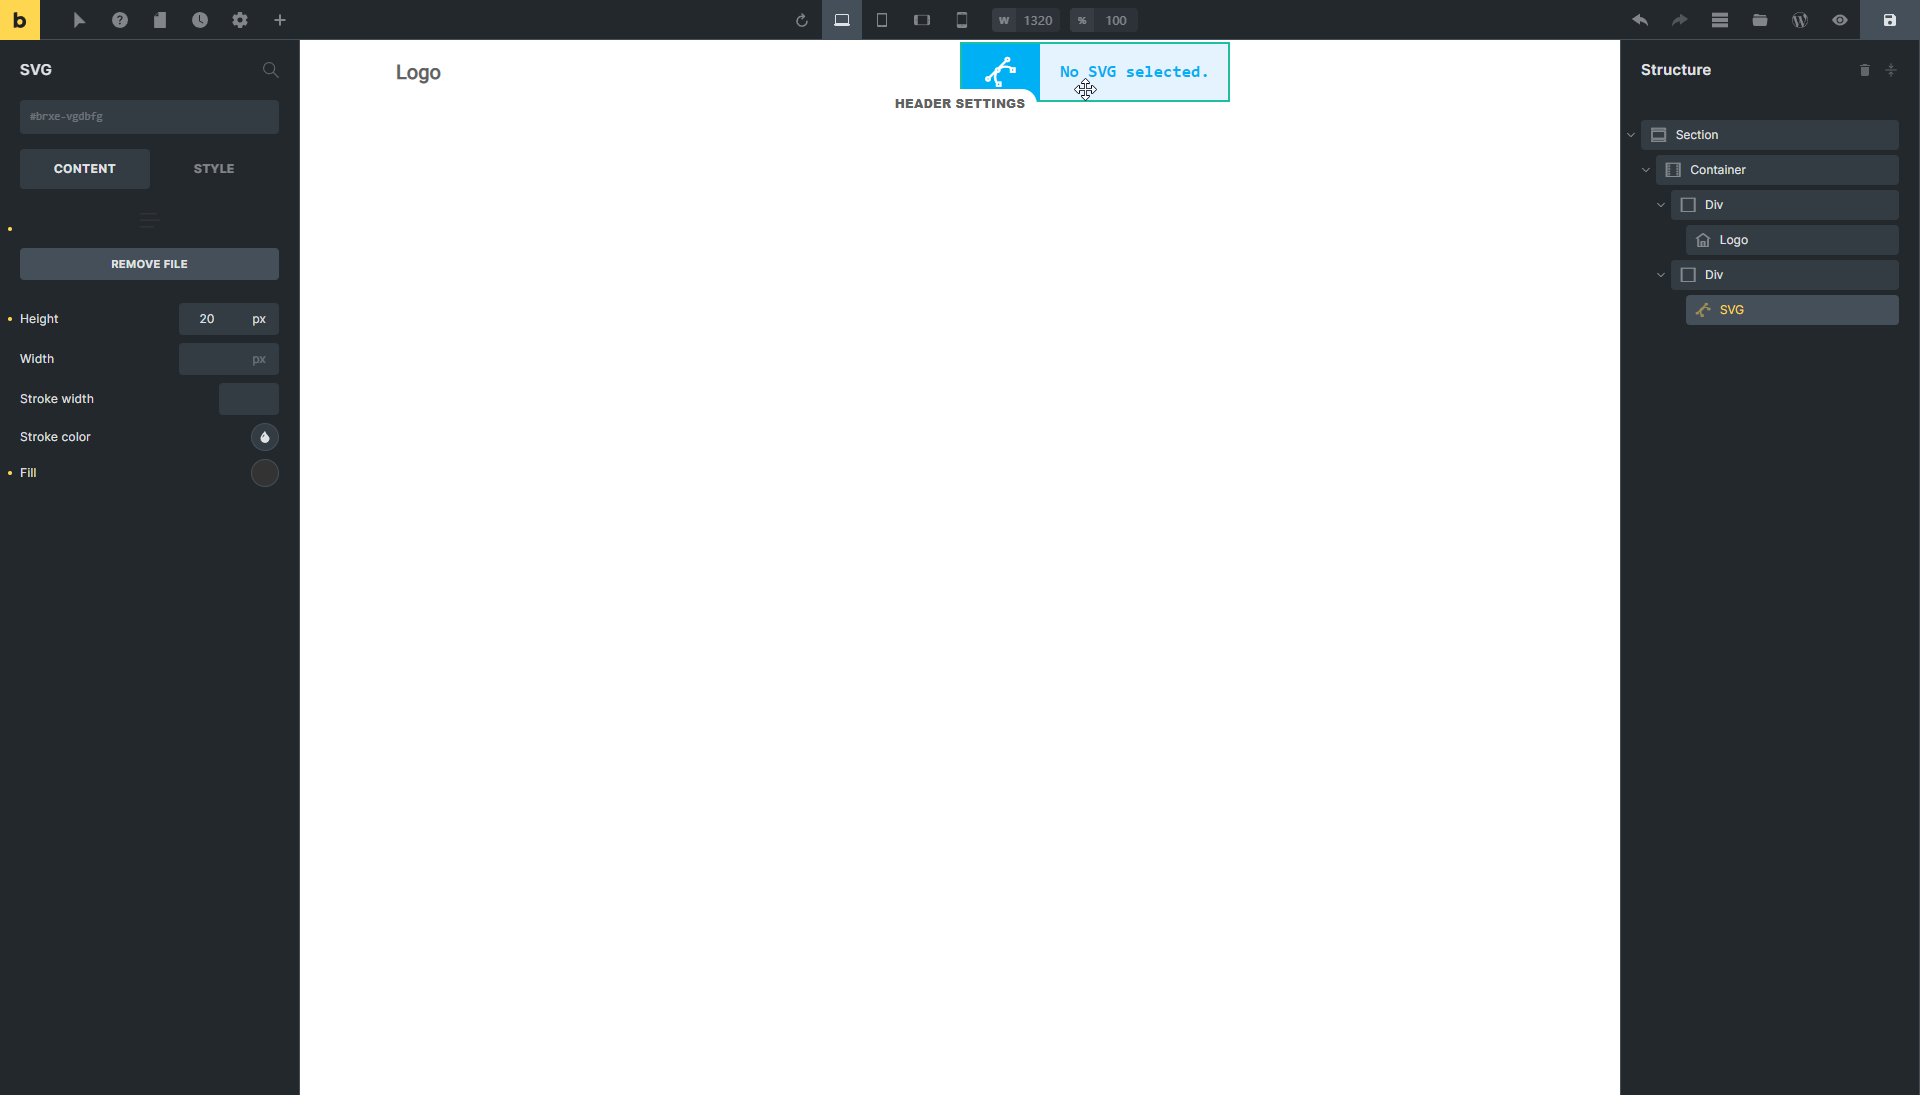This screenshot has width=1920, height=1095.
Task: Click the Logo text in canvas
Action: coord(418,72)
